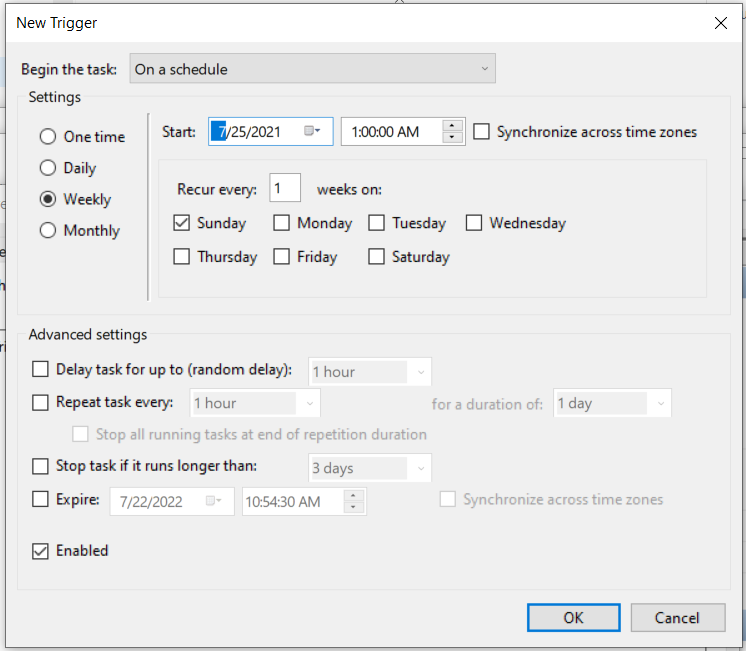Increase start time with up spinner arrow

452,126
